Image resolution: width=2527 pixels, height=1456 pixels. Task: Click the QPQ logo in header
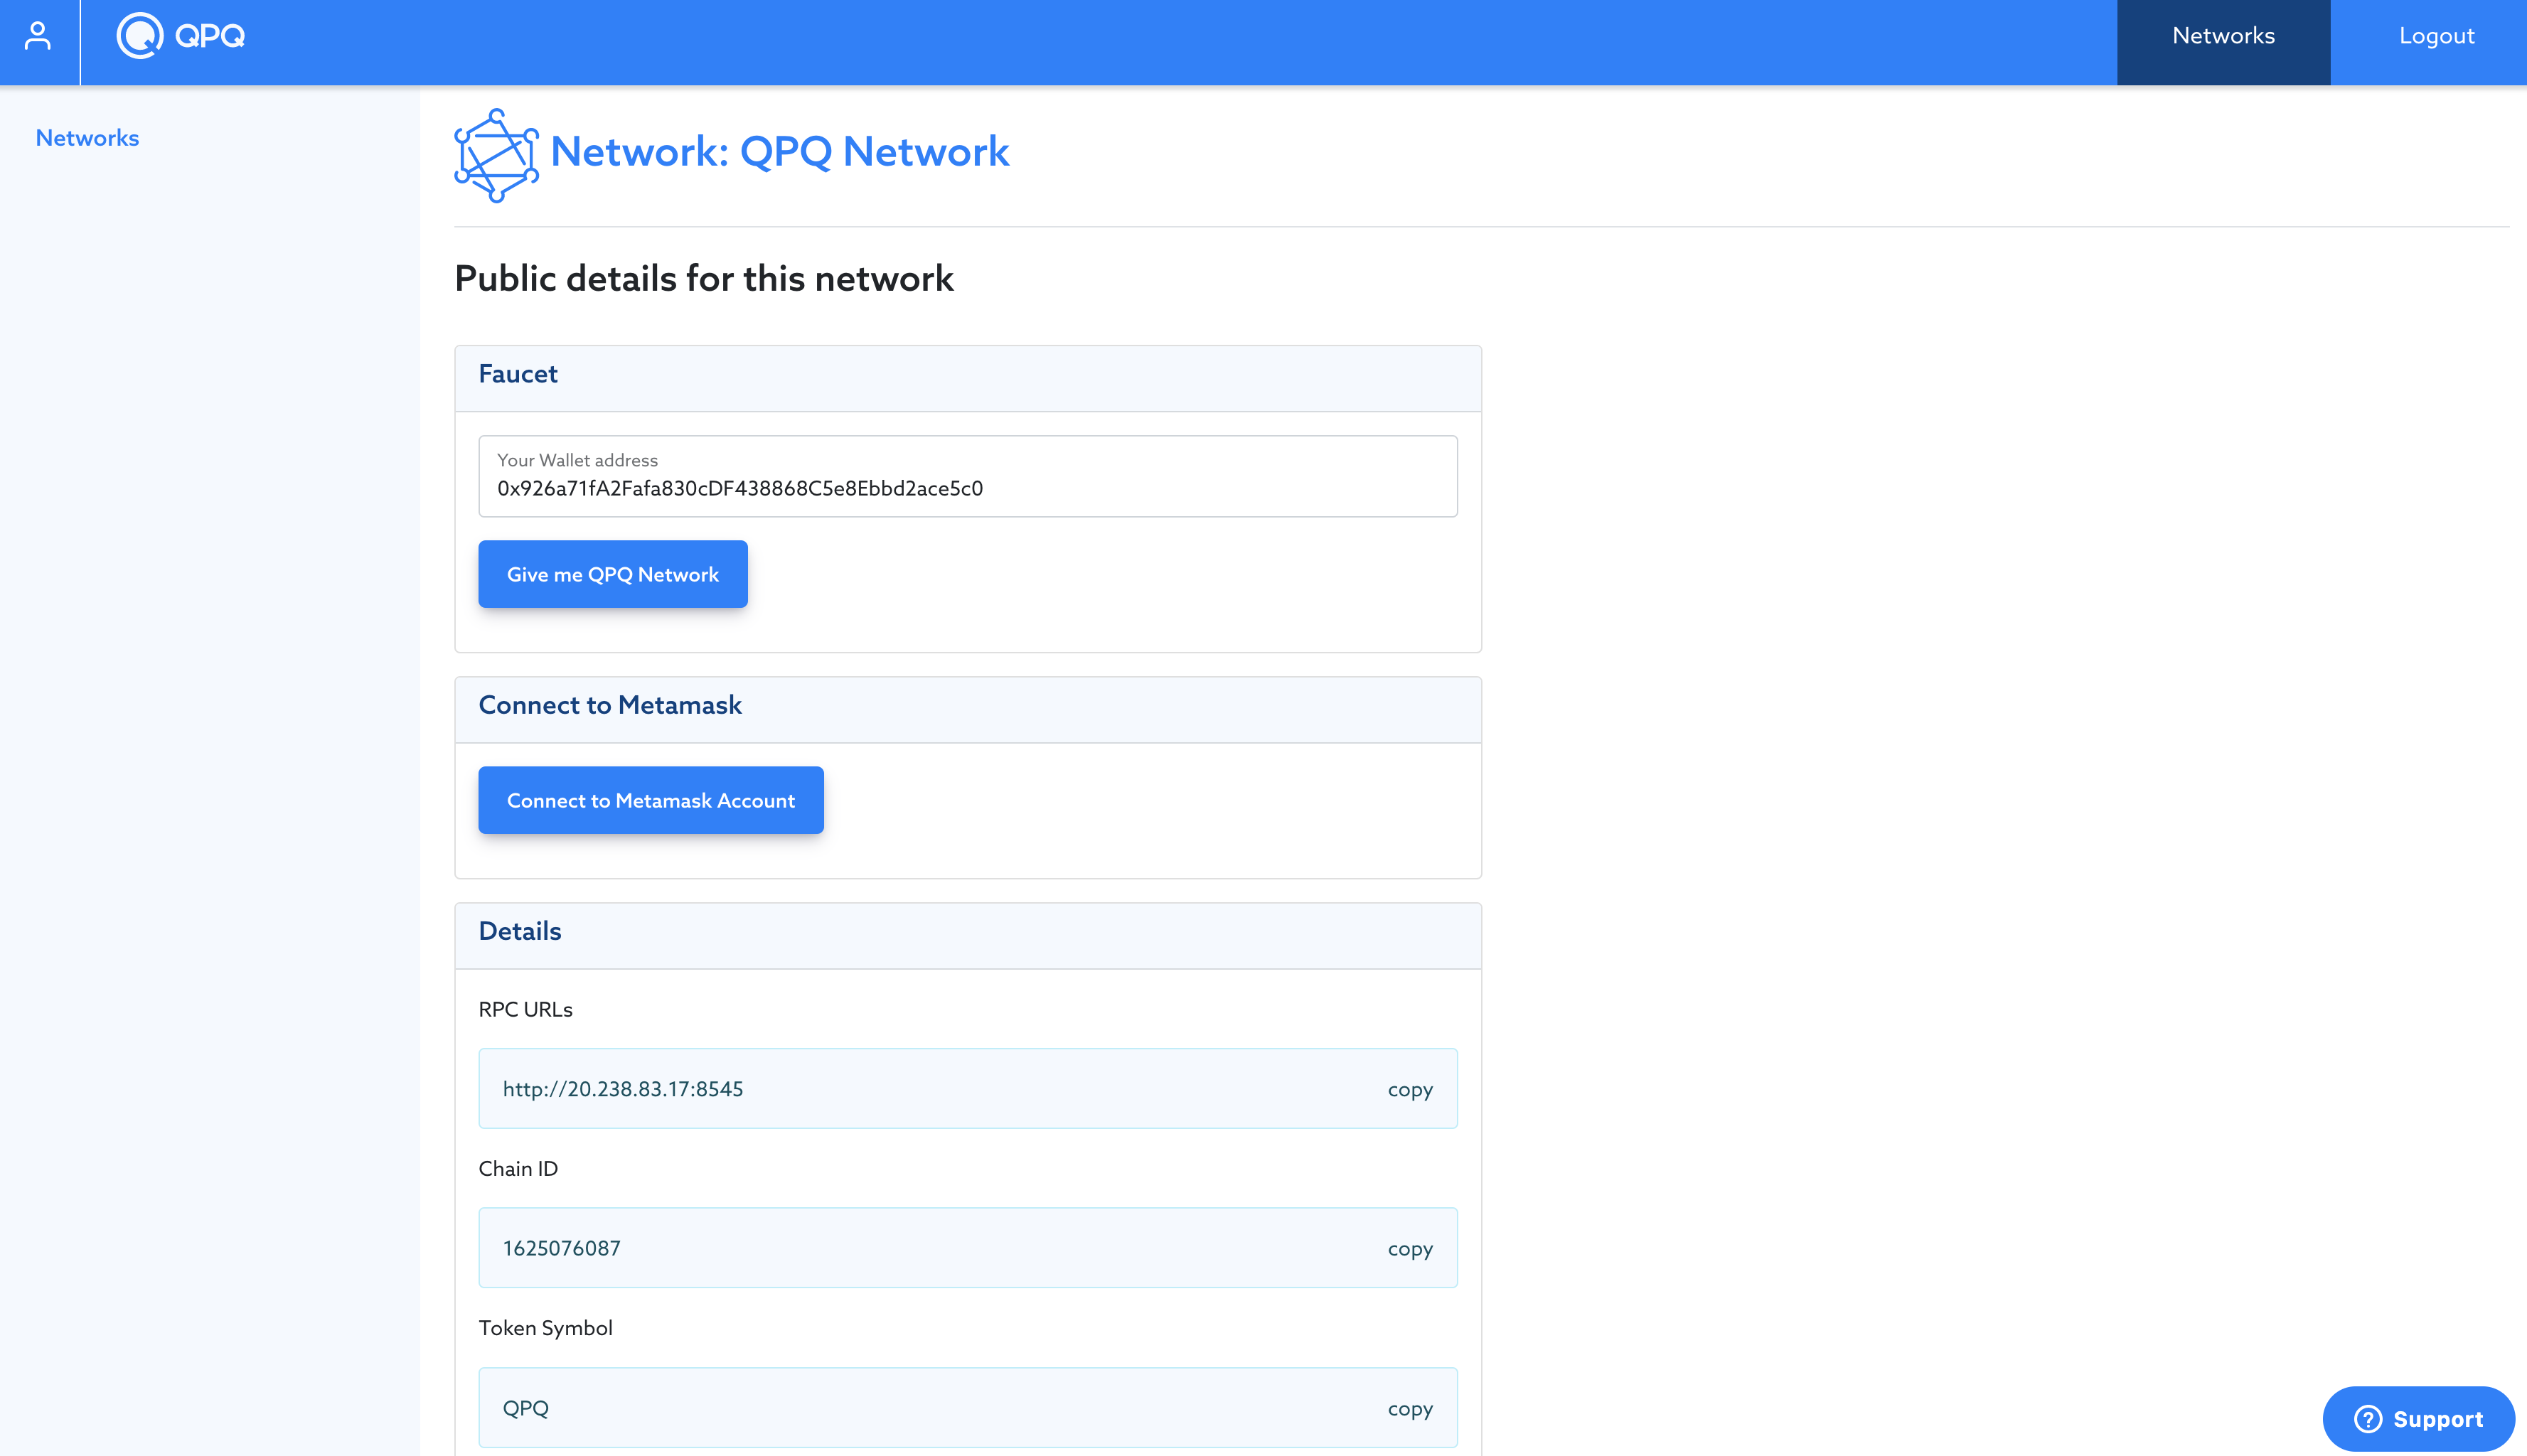(x=181, y=36)
